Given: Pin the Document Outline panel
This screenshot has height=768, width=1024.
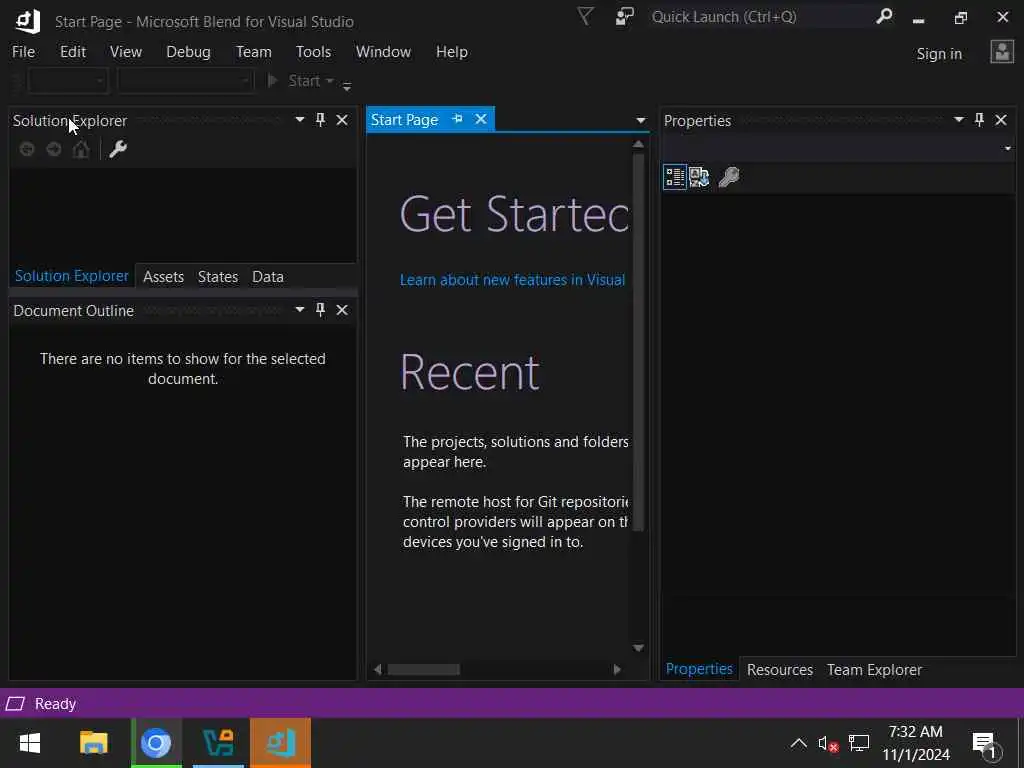Looking at the screenshot, I should point(321,310).
